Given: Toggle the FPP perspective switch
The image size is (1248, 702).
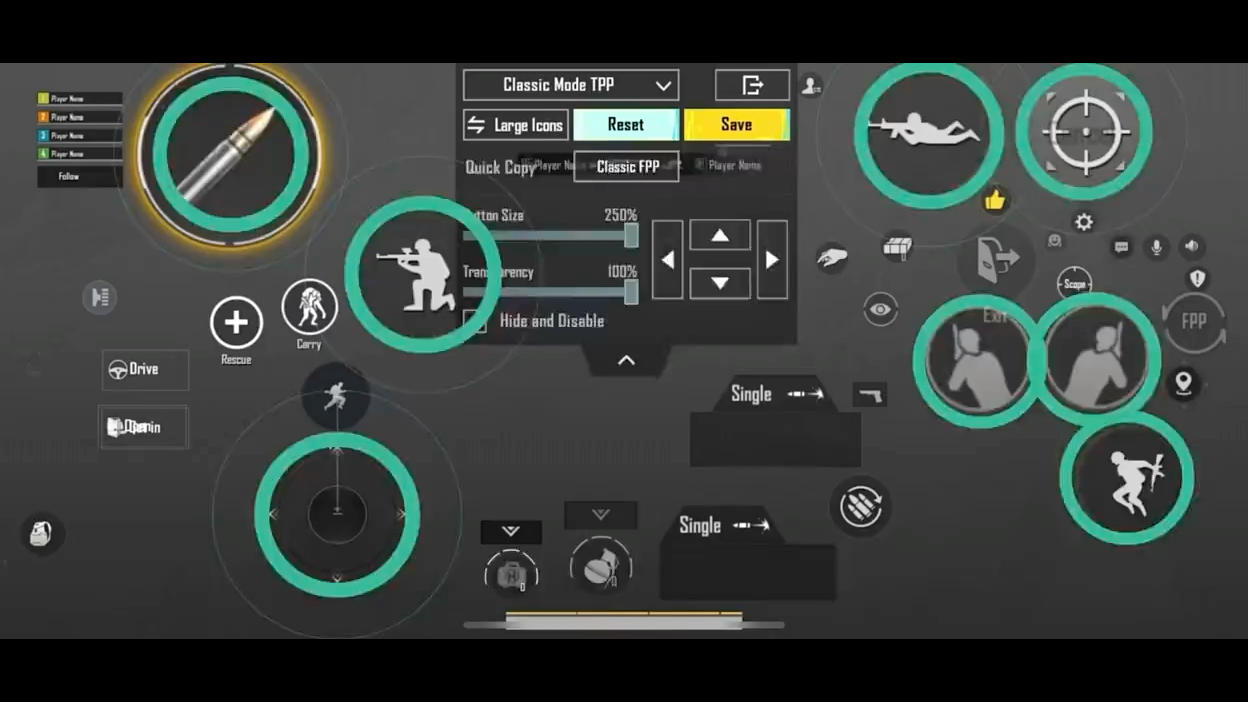Looking at the screenshot, I should point(1194,321).
